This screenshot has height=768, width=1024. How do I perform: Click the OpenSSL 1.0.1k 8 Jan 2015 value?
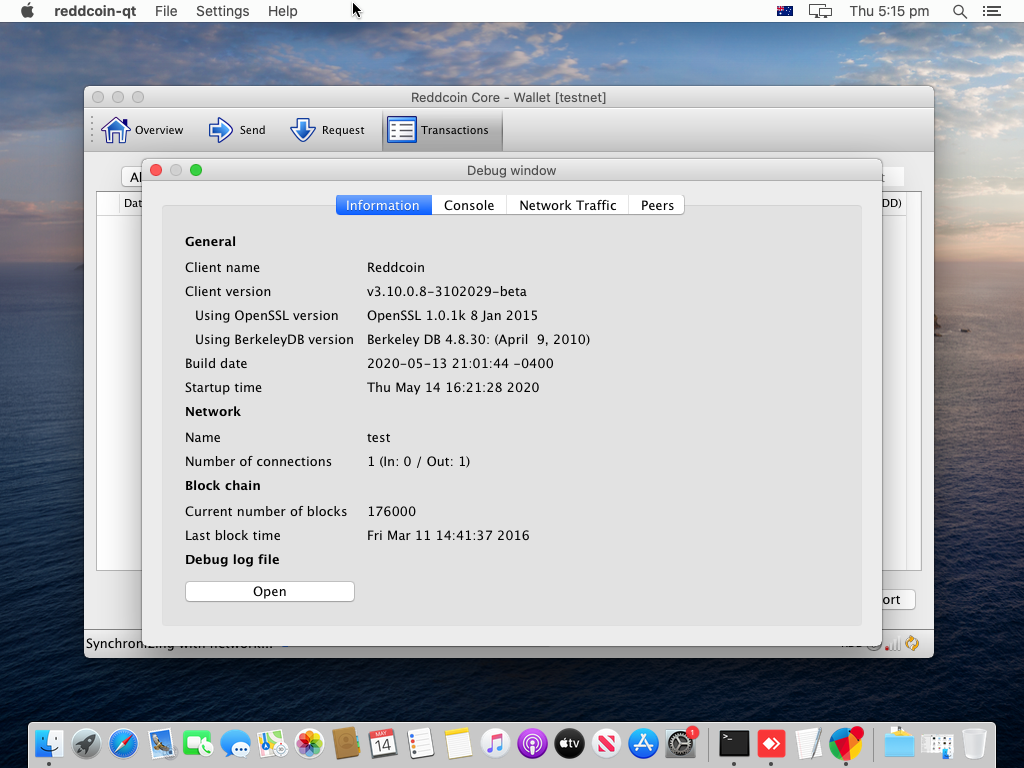pos(452,315)
